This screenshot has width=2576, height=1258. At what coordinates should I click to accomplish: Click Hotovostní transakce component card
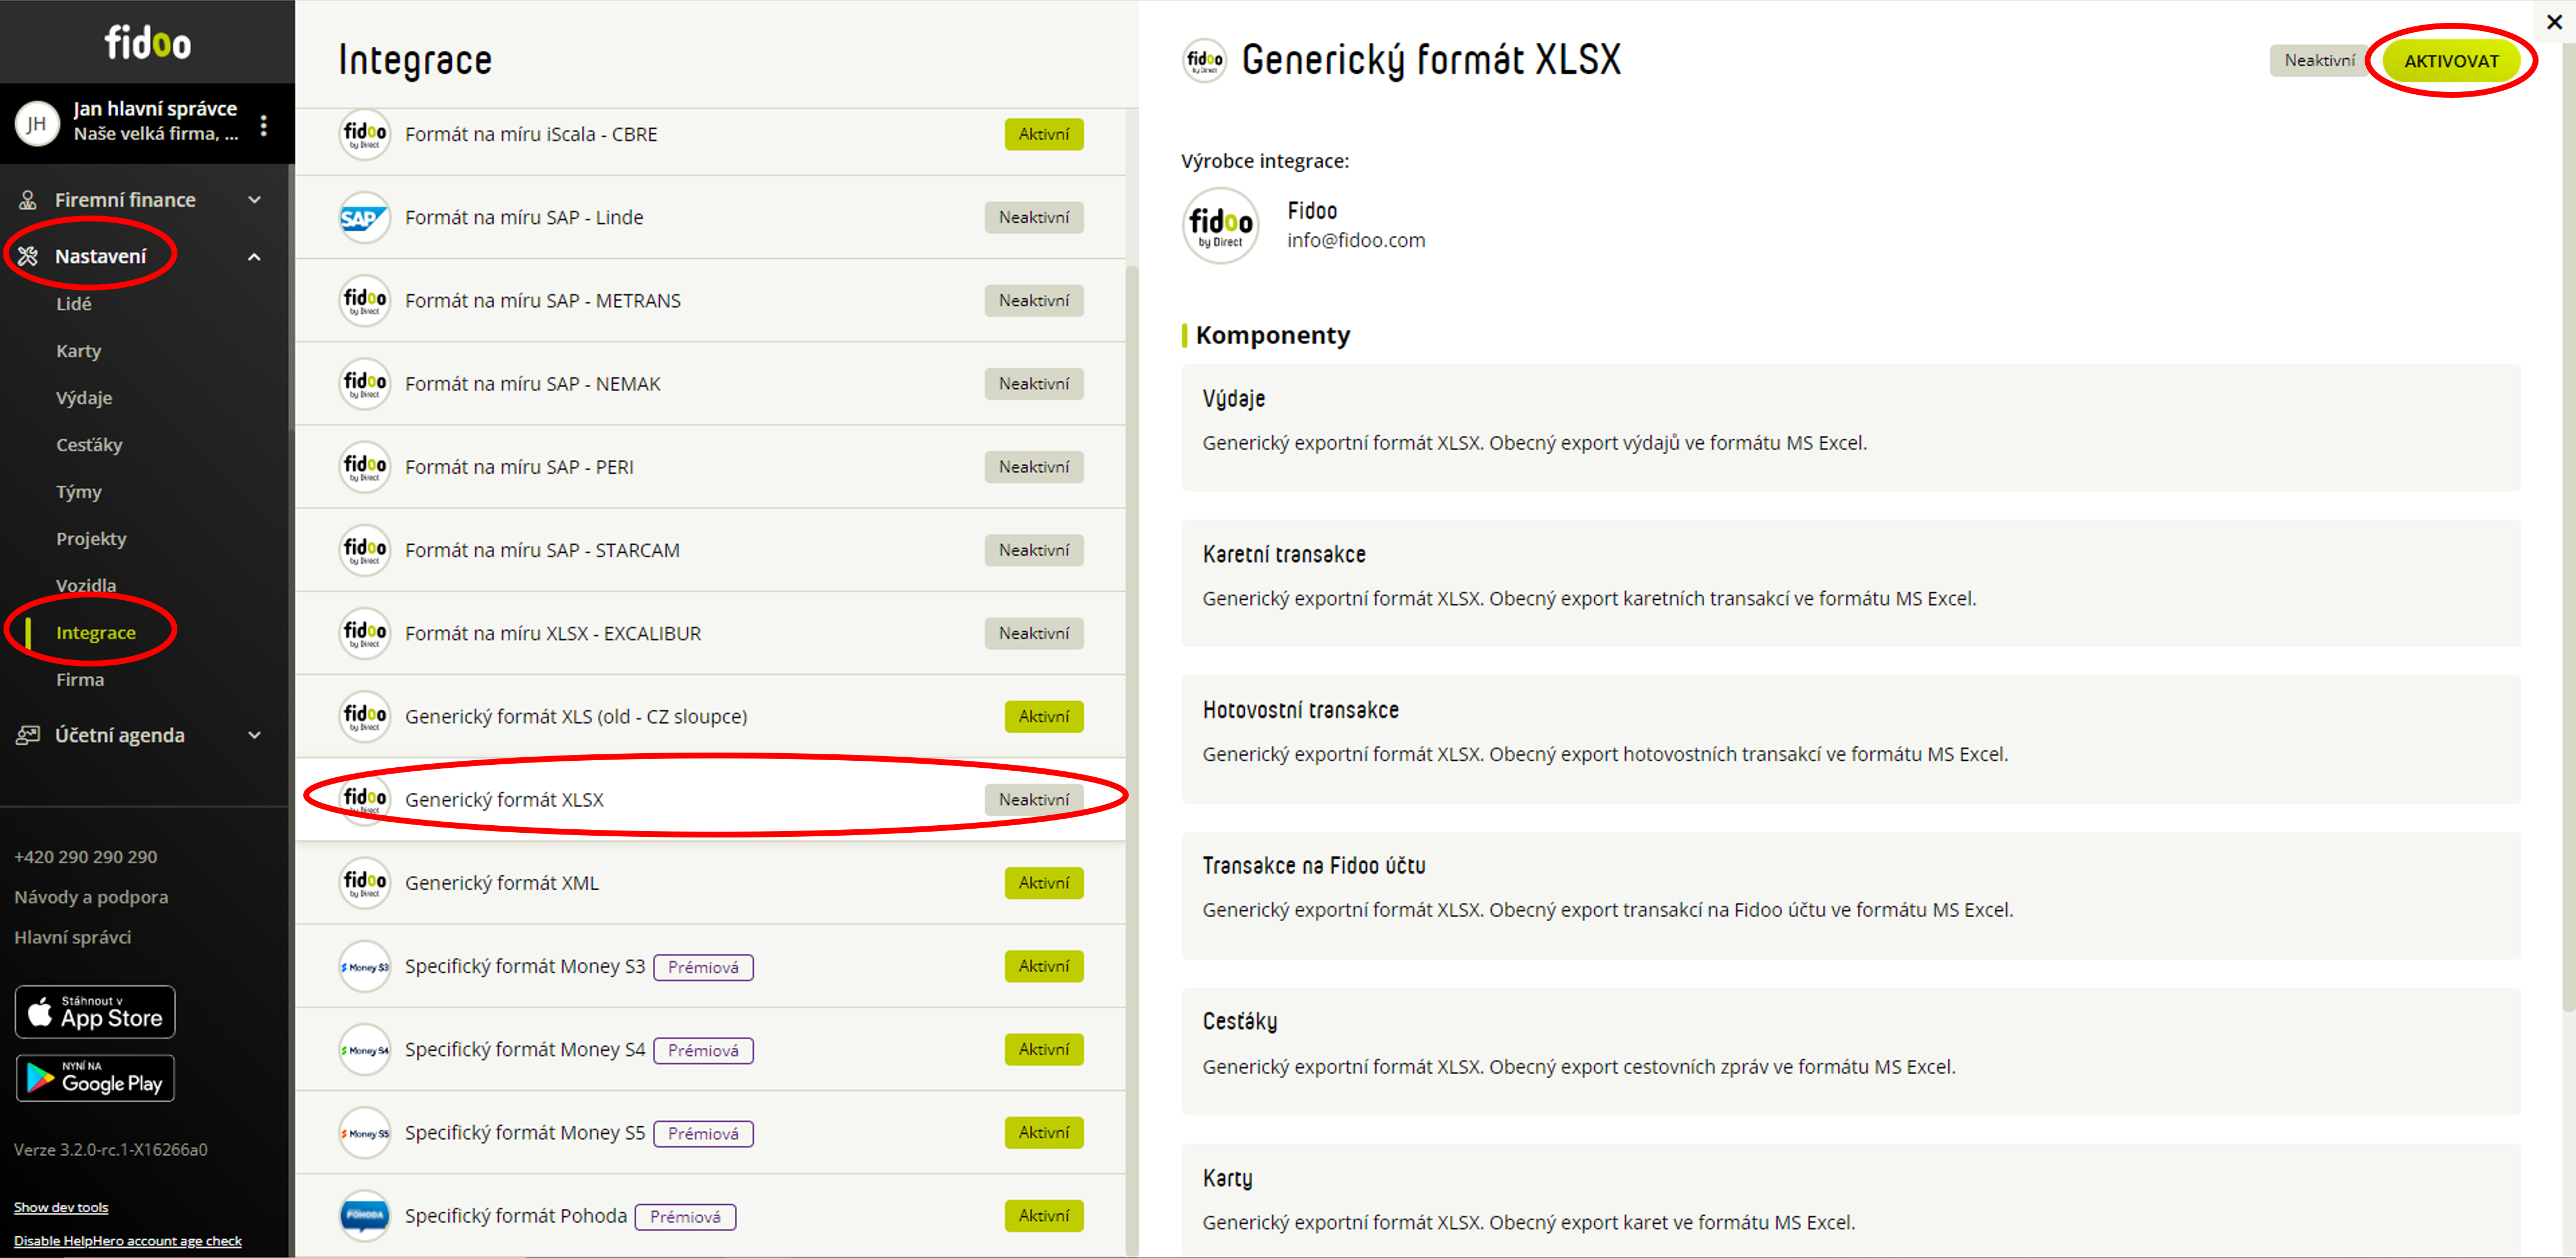coord(1850,739)
